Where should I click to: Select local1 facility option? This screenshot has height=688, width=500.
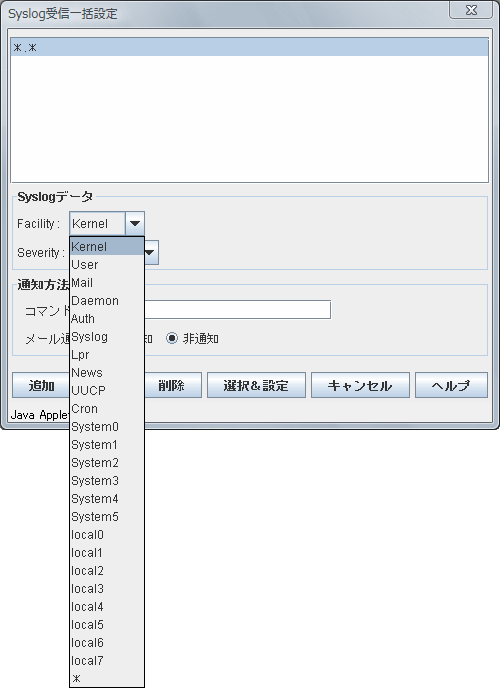point(107,552)
